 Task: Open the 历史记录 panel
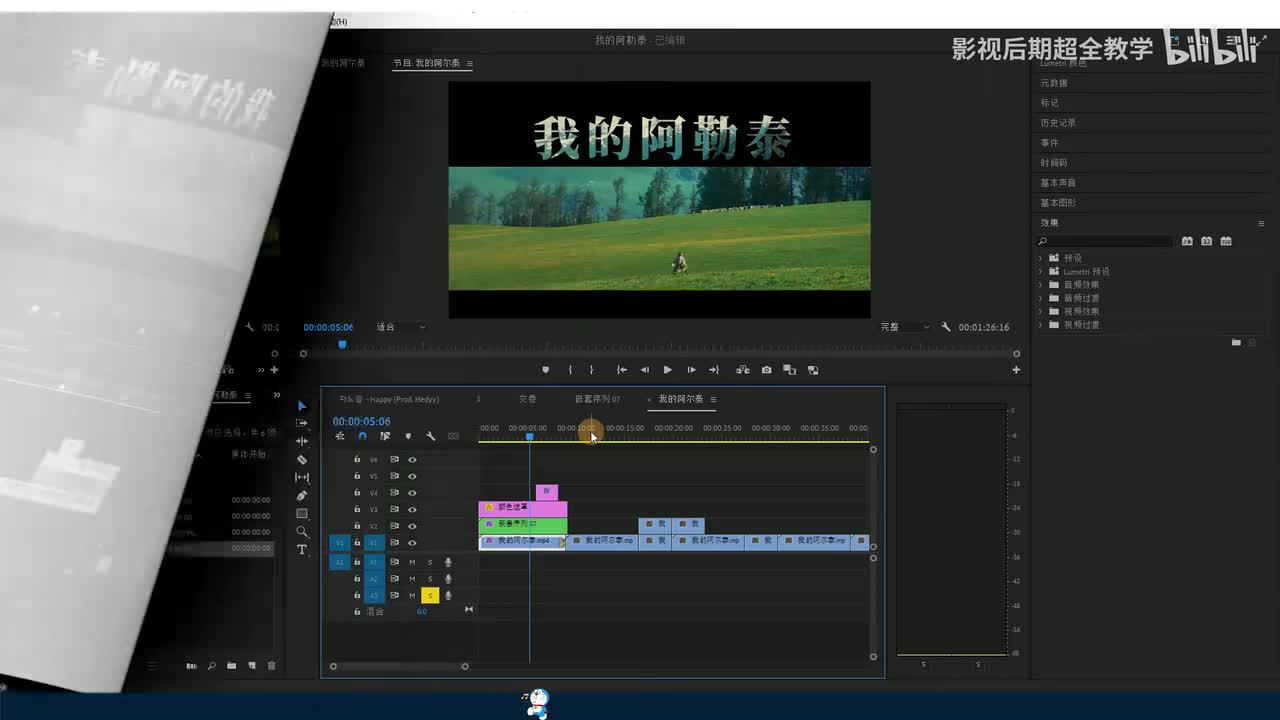point(1058,123)
